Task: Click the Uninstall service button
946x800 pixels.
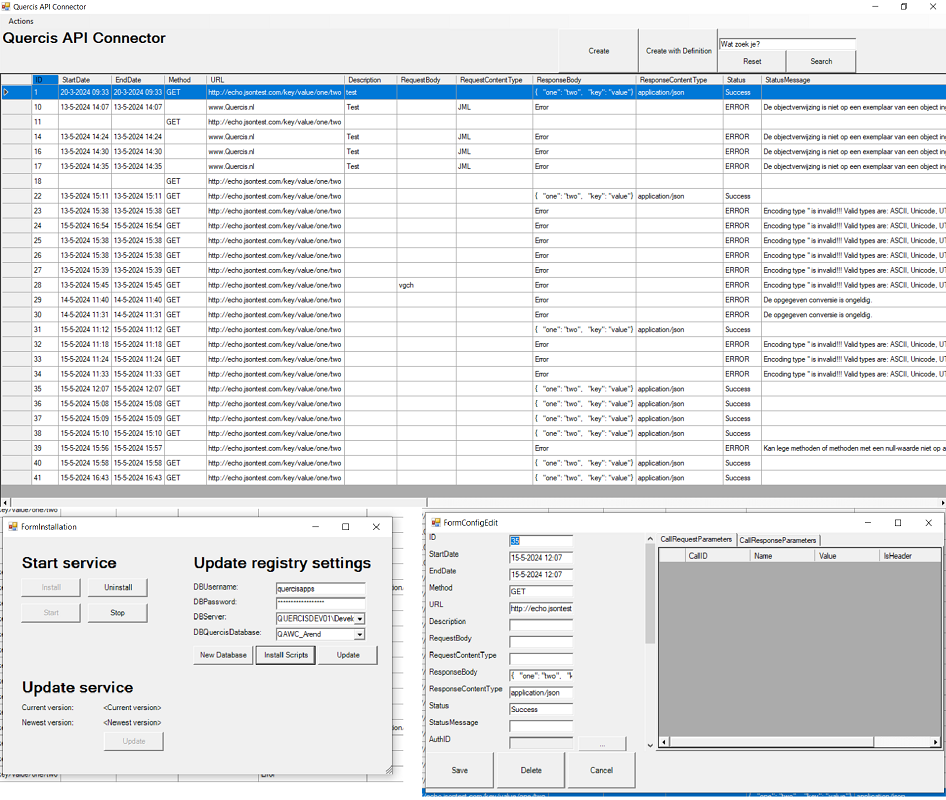Action: (x=117, y=588)
